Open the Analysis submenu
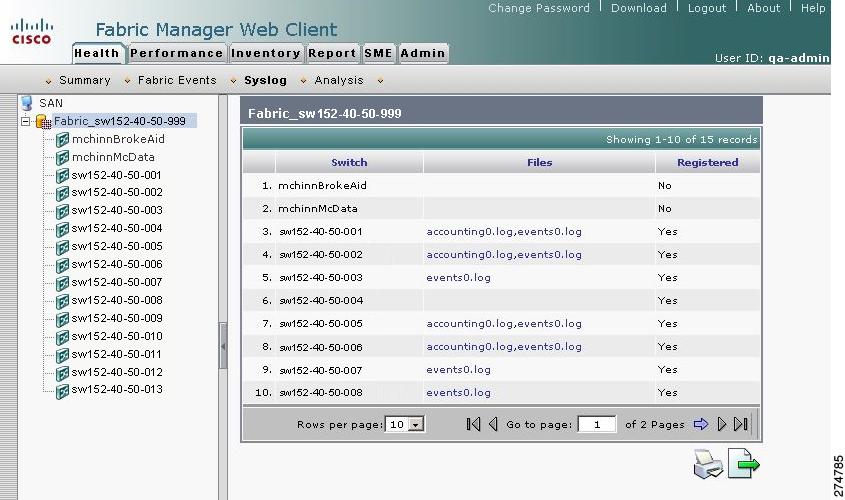Viewport: 845px width, 500px height. tap(339, 80)
